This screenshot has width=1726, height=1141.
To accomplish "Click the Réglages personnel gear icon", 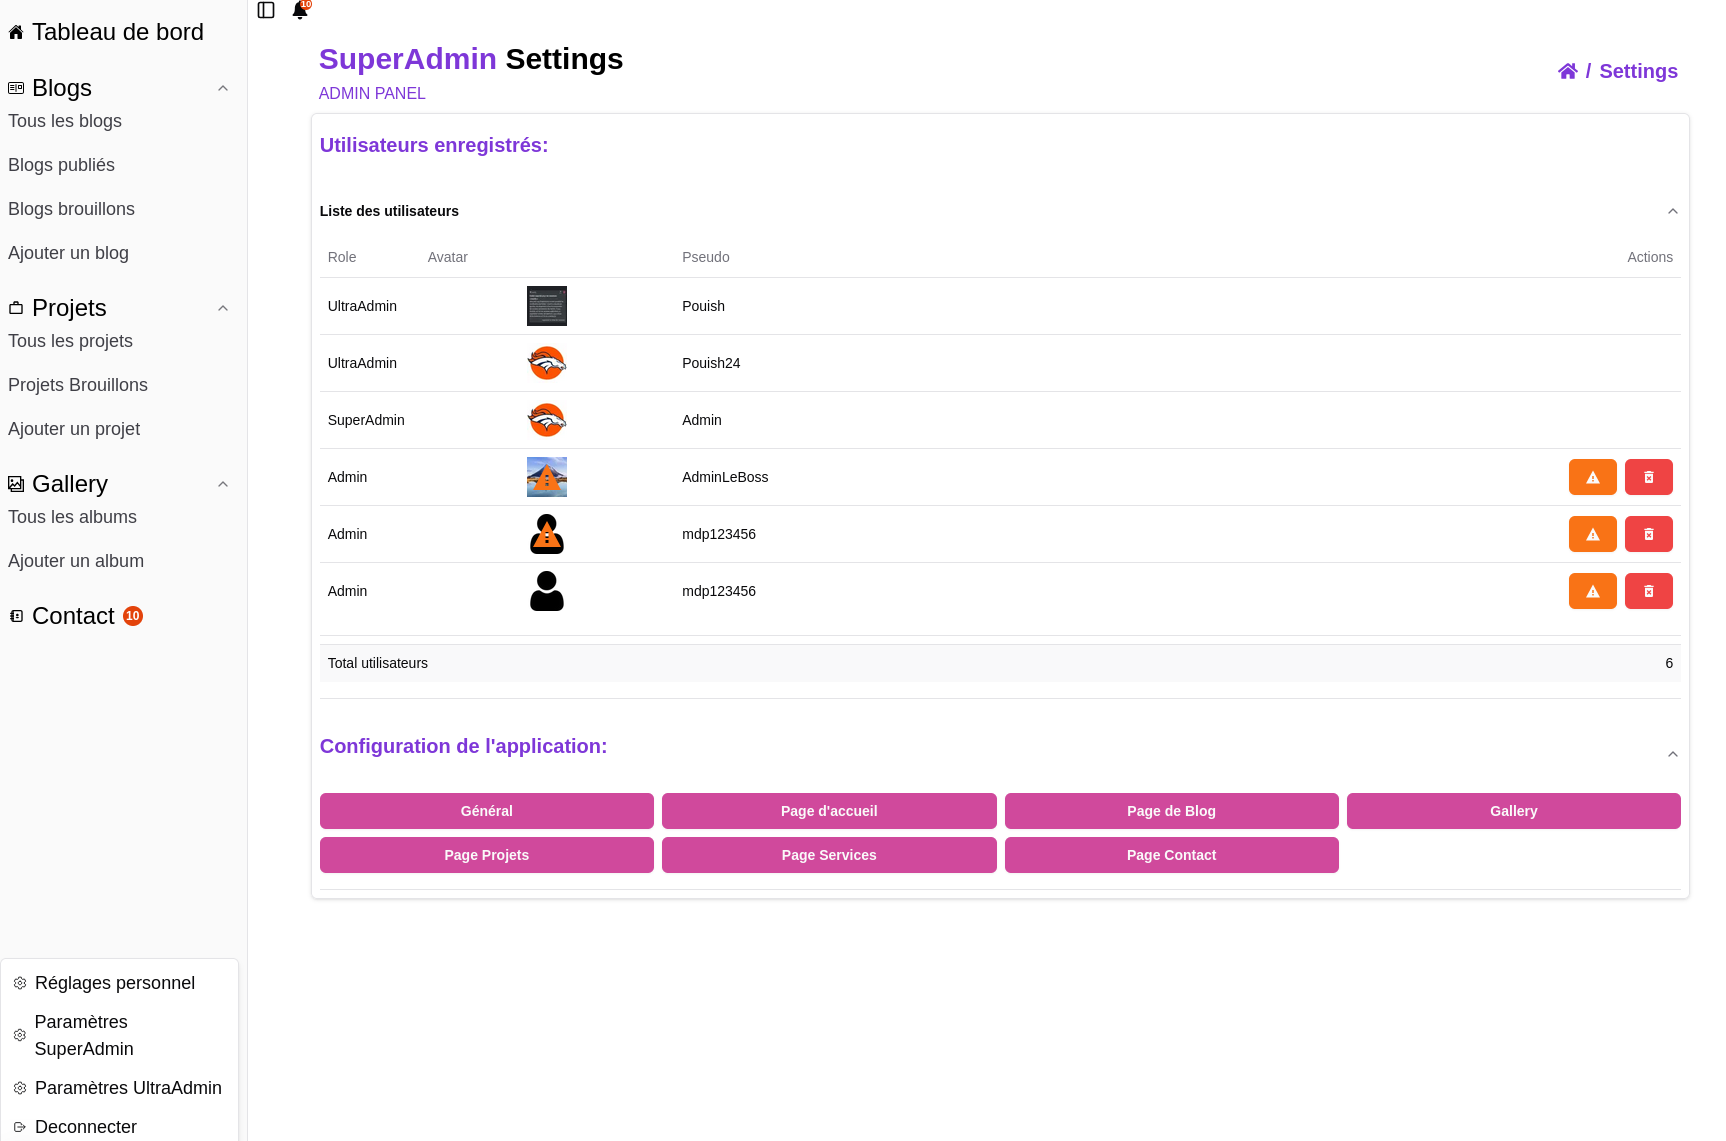I will click(x=20, y=983).
